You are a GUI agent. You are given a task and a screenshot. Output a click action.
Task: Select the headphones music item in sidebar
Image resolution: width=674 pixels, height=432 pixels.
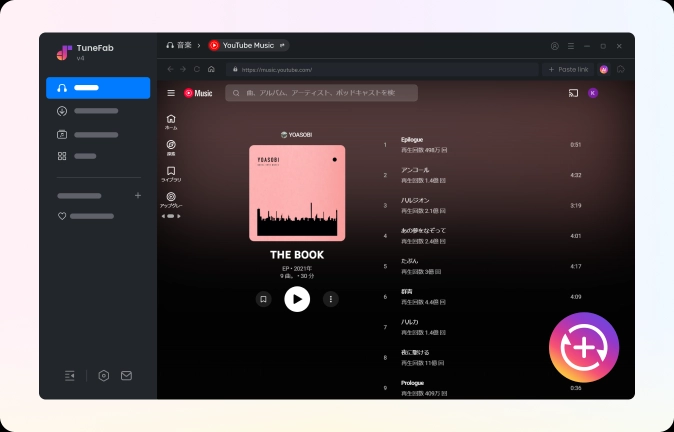pos(98,88)
